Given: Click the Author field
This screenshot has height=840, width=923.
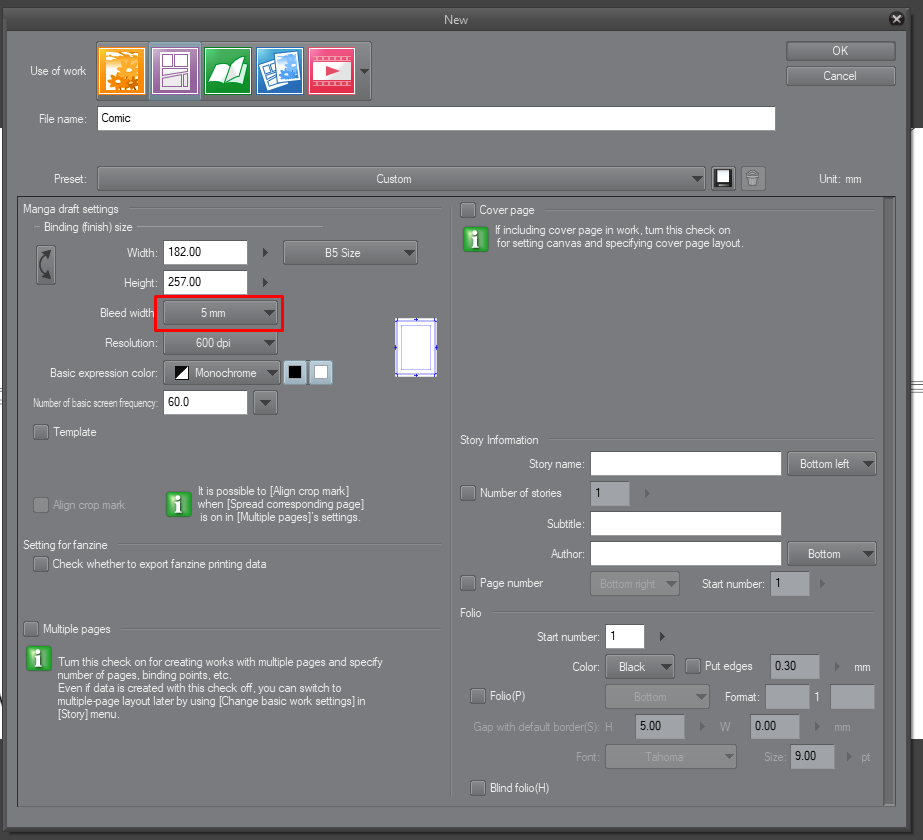Looking at the screenshot, I should pyautogui.click(x=686, y=554).
